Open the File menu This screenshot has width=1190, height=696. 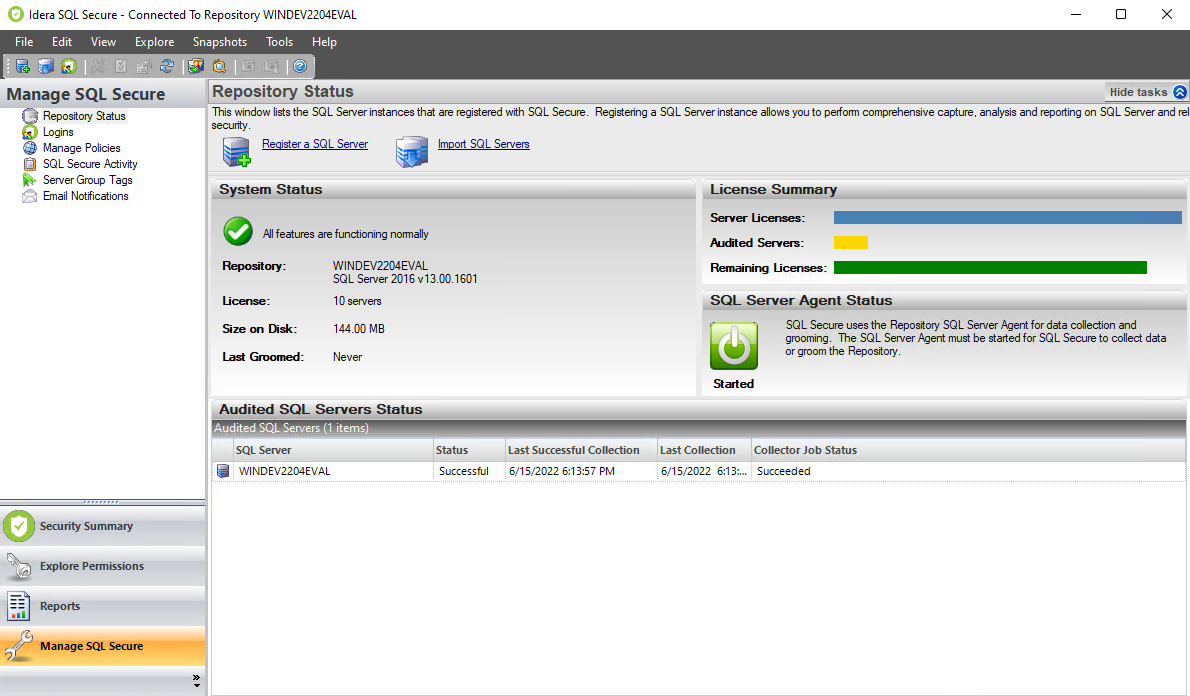coord(24,42)
